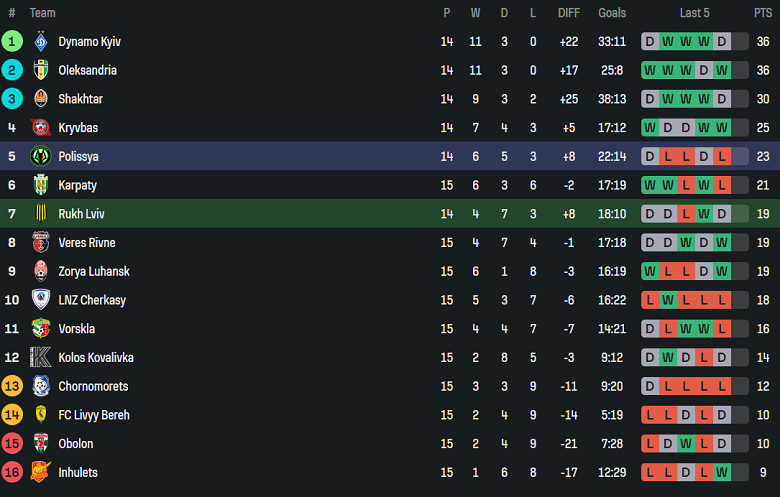Click Chornomorets' orange position 13 badge
780x497 pixels.
[12, 386]
